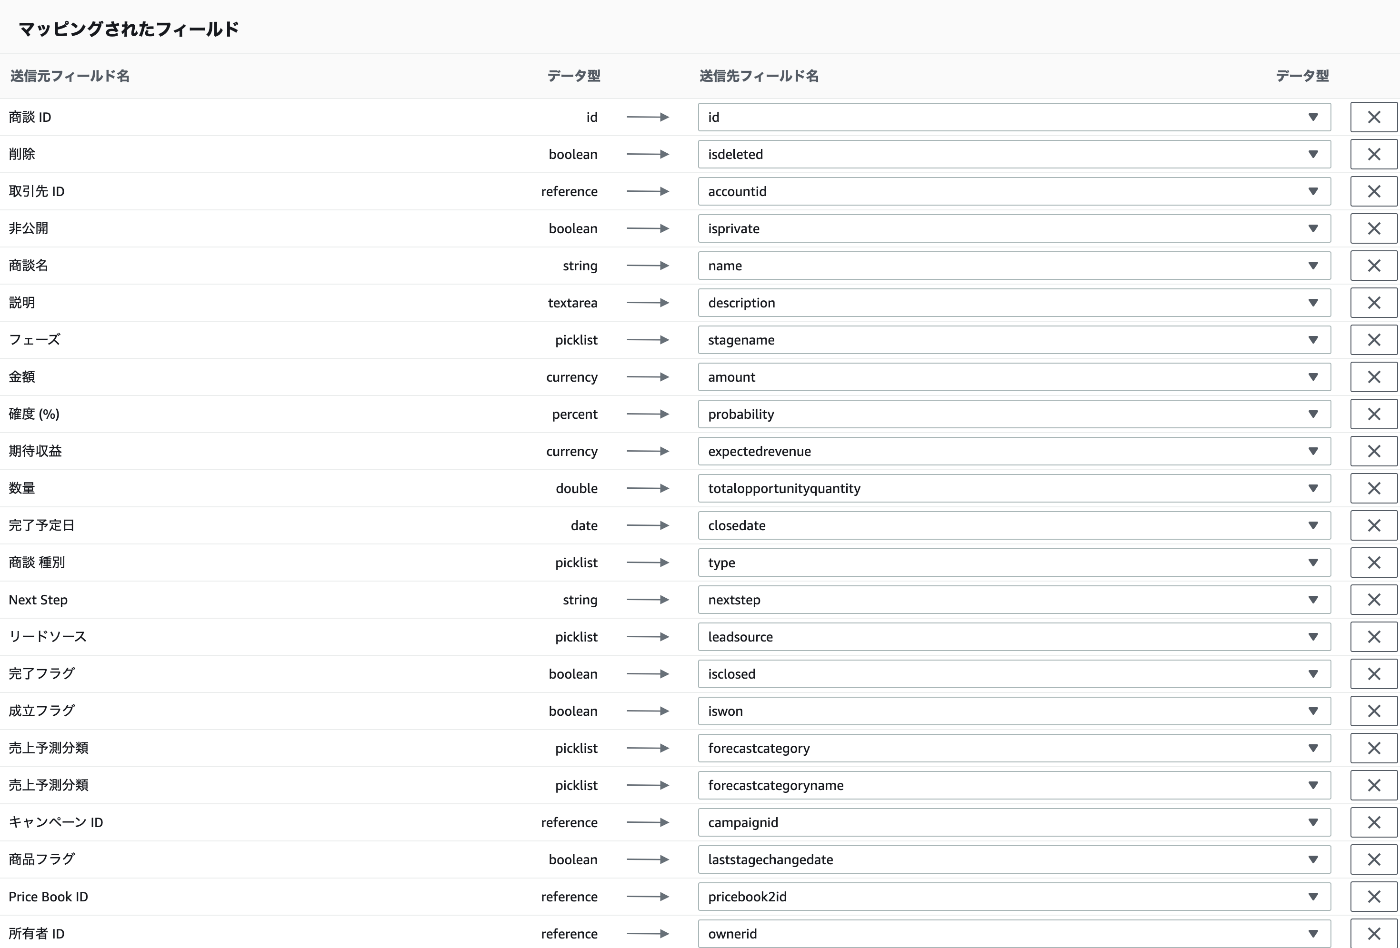
Task: Open the isprivate destination dropdown
Action: coord(1014,228)
